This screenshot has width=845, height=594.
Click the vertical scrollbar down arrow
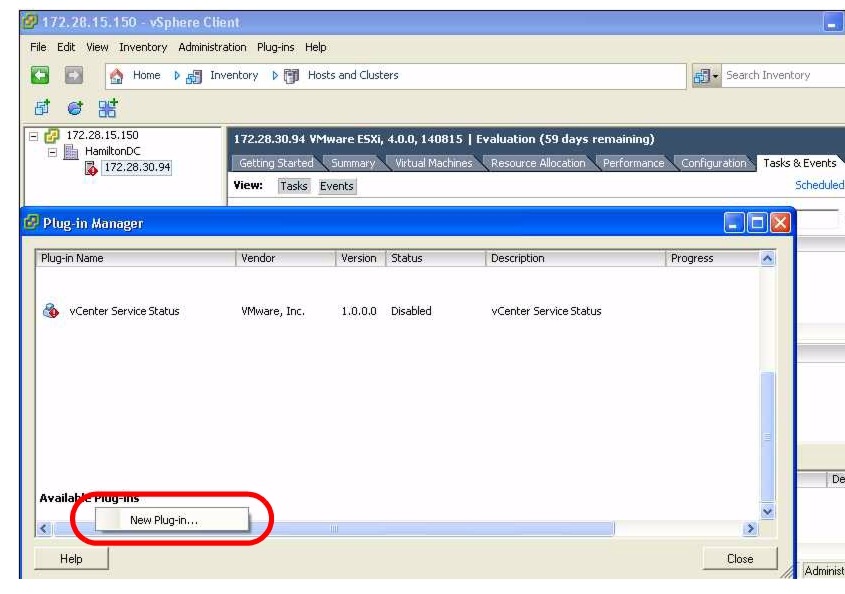(x=767, y=512)
